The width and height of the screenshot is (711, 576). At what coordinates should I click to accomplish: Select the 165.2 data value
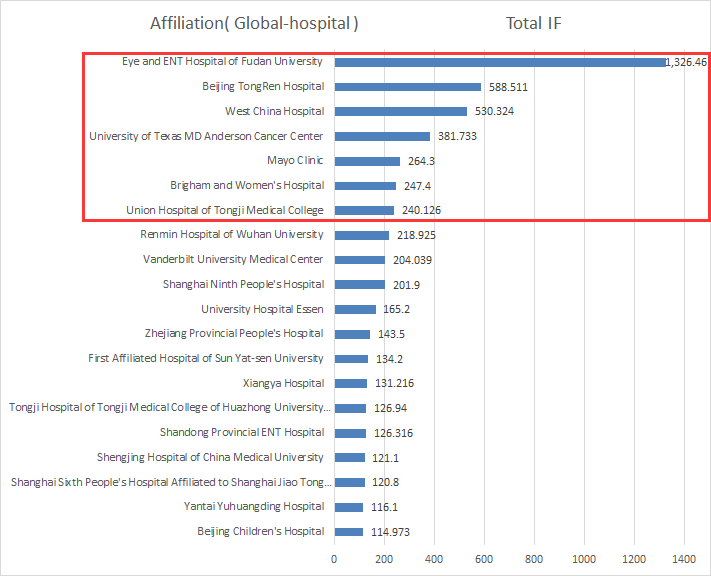[x=396, y=309]
